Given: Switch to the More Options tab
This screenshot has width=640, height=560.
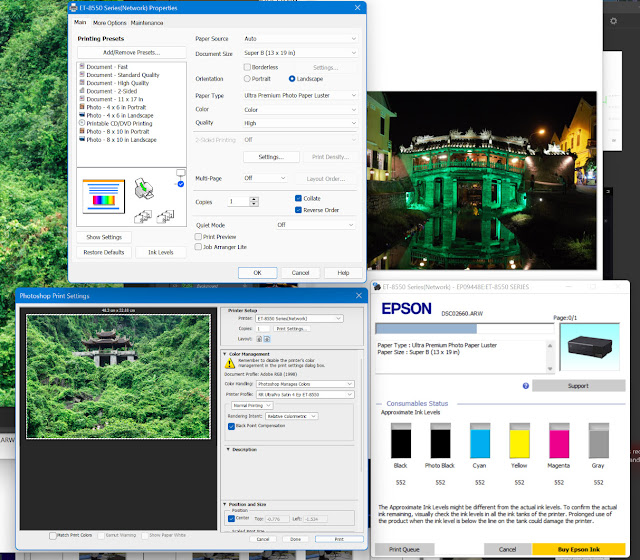Looking at the screenshot, I should point(109,23).
